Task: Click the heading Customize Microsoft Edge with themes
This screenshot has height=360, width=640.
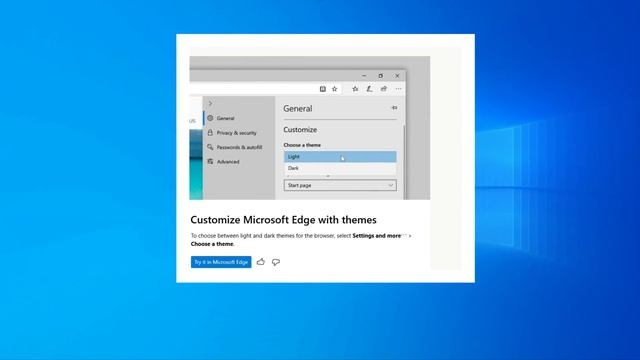Action: point(283,220)
